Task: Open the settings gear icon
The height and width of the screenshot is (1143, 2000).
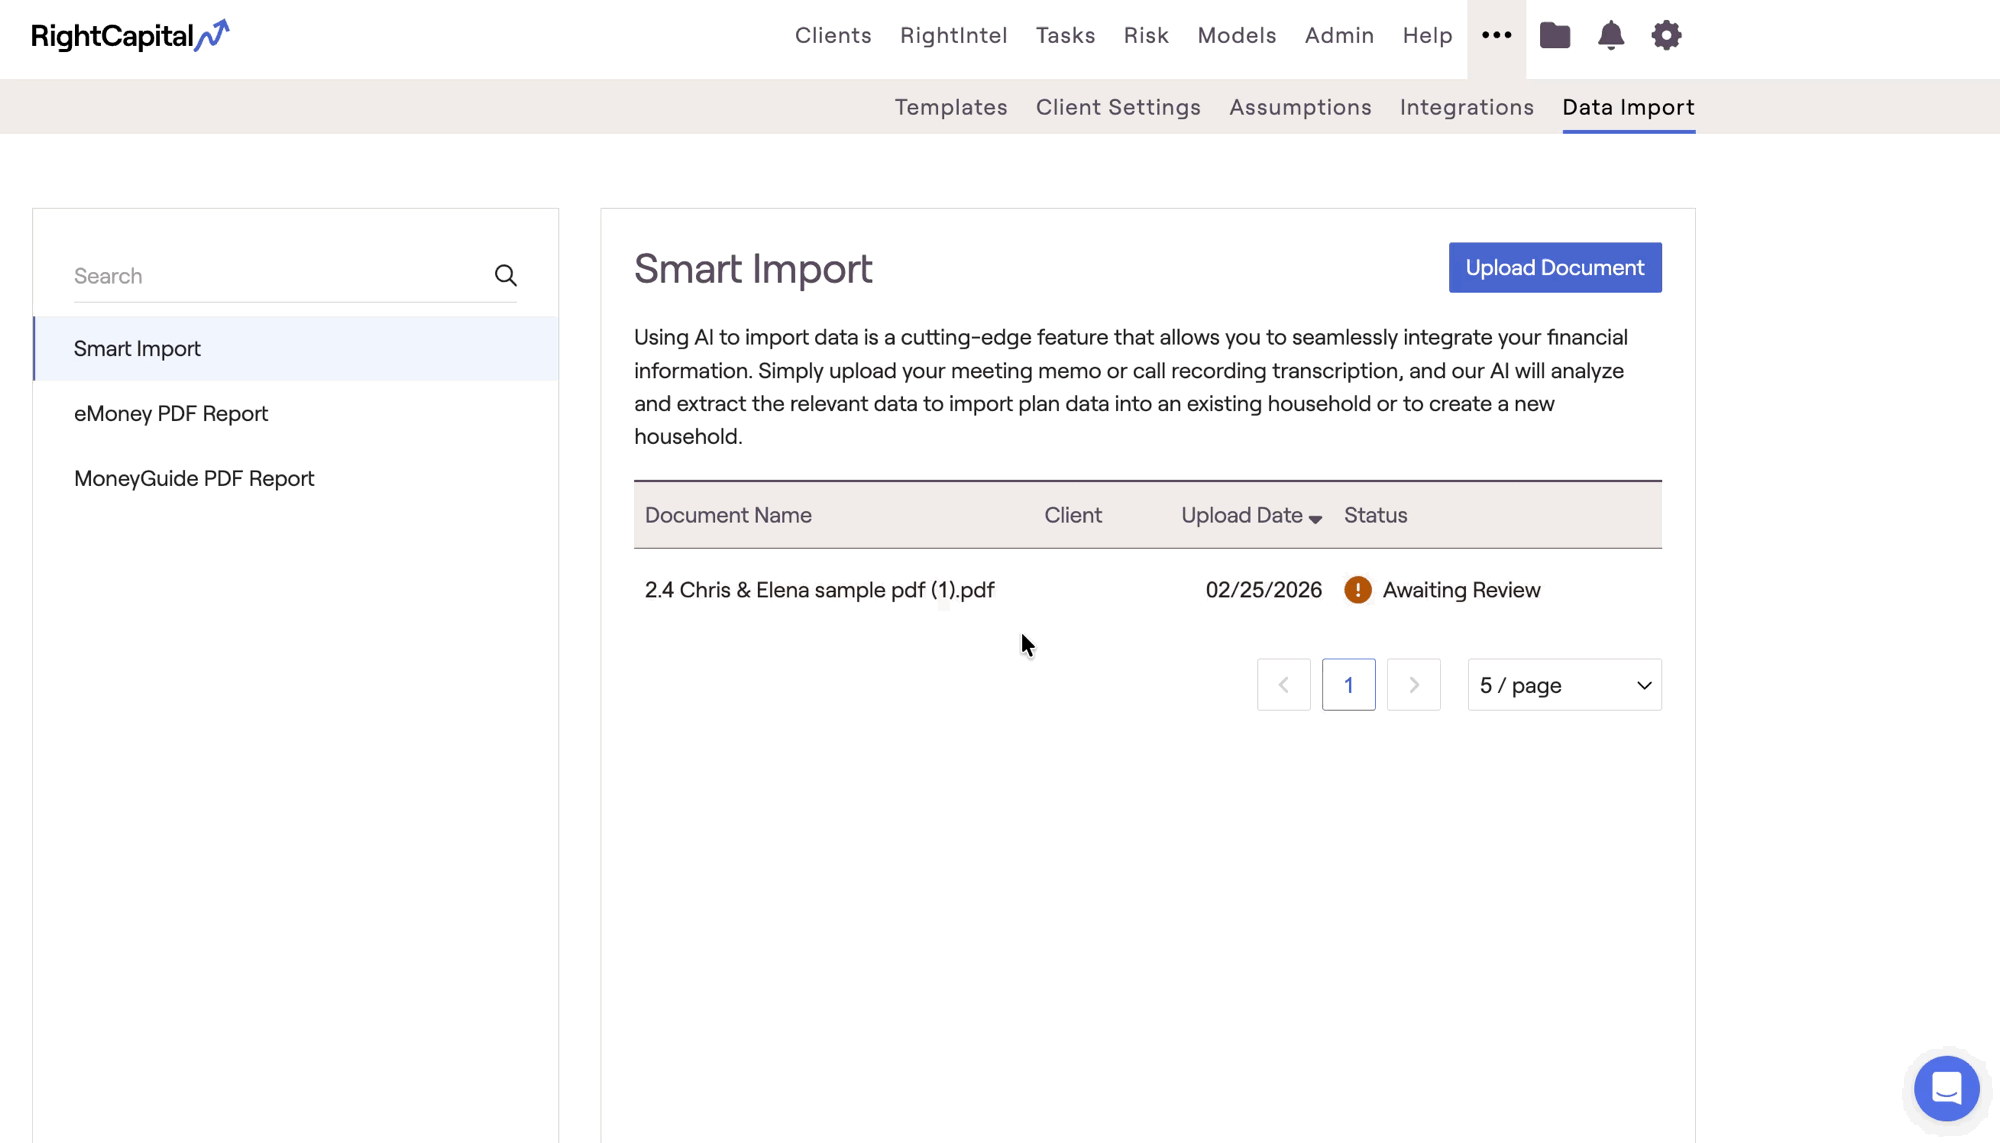Action: 1666,36
